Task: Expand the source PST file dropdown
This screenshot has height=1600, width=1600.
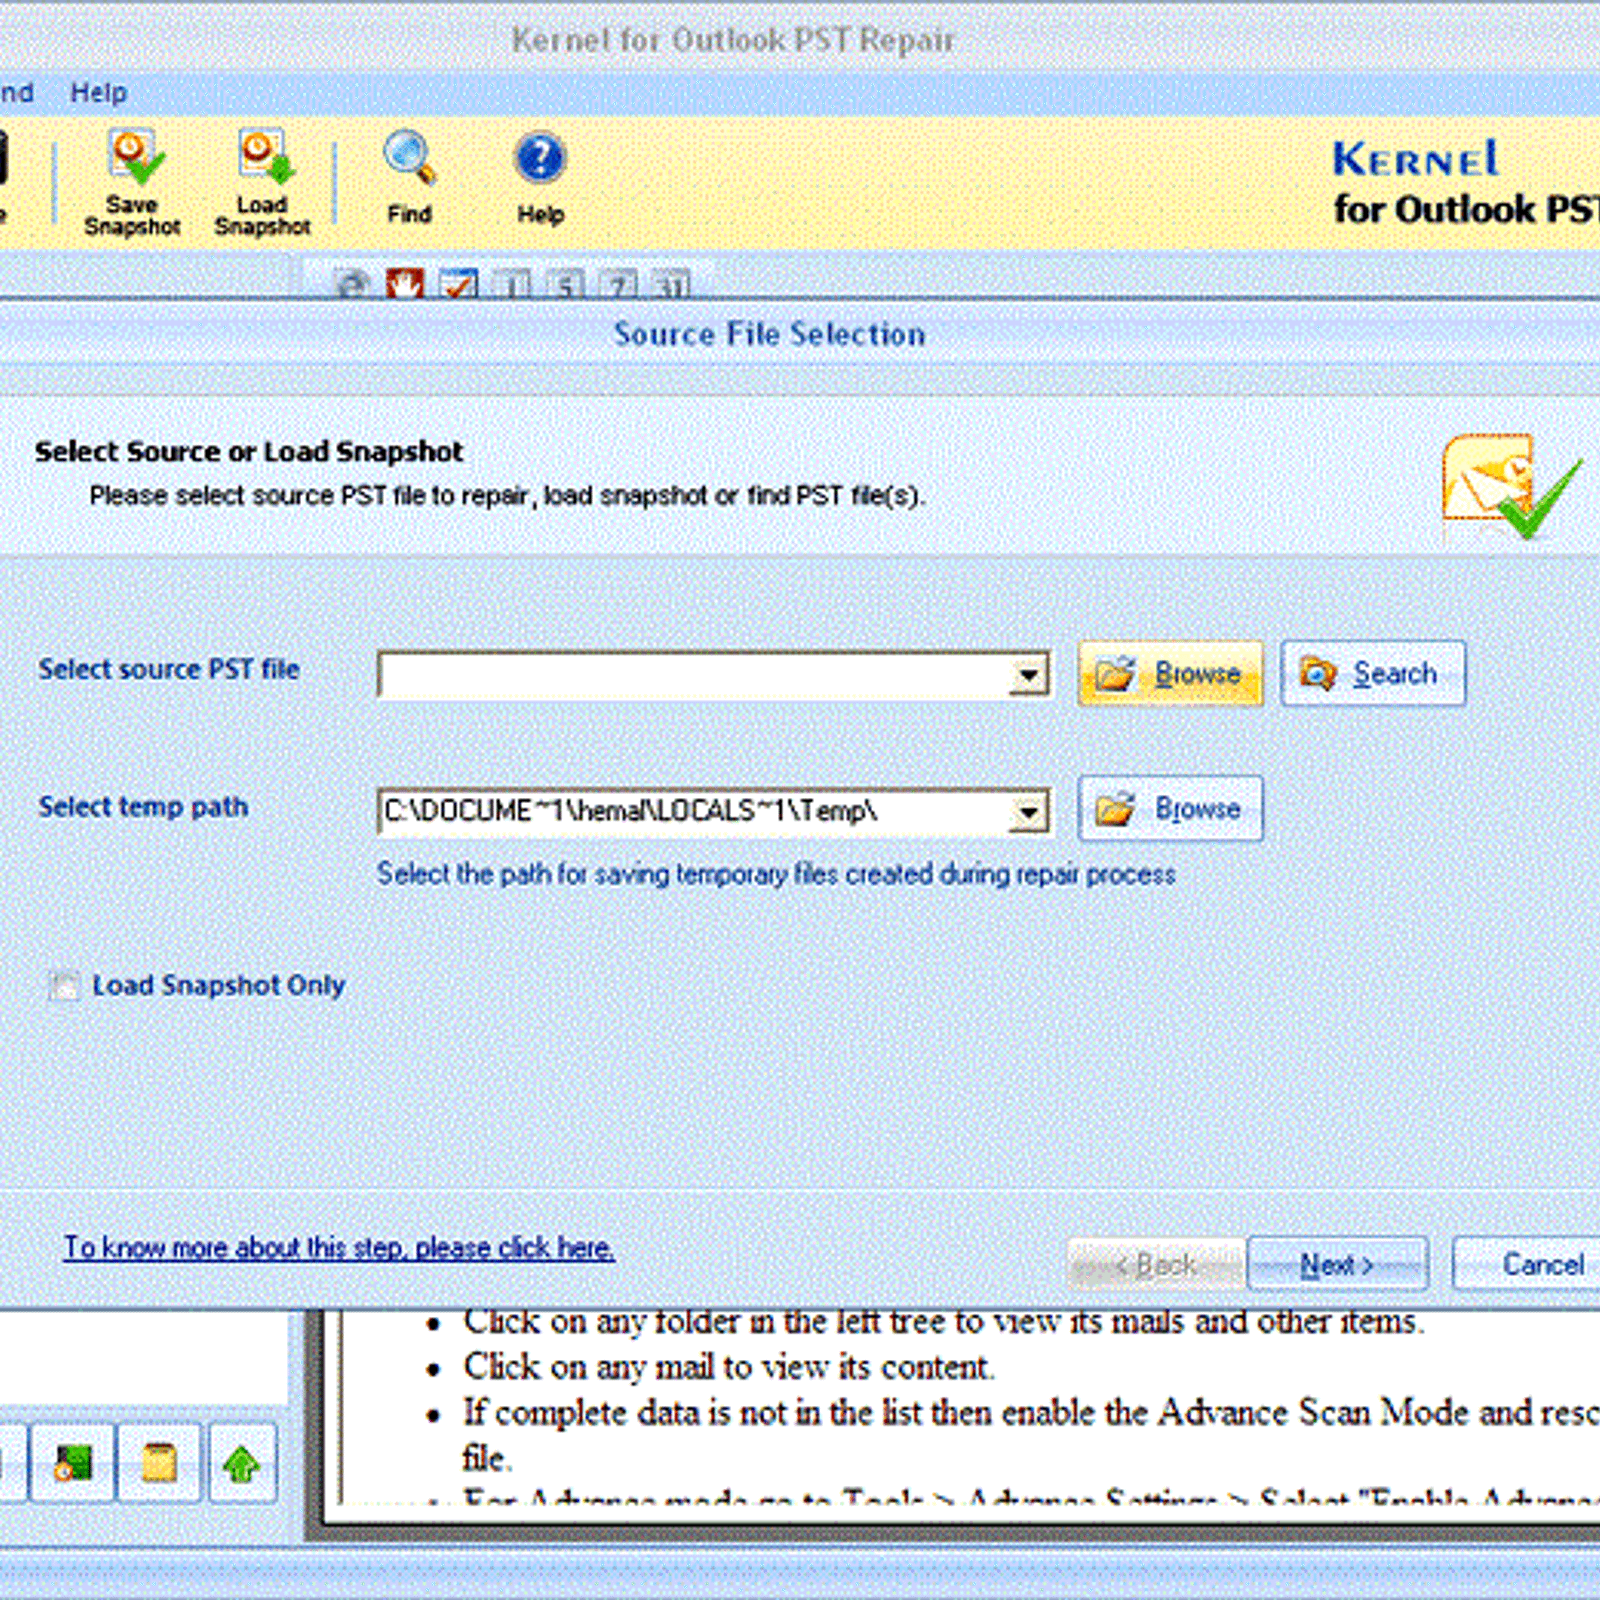Action: point(1029,675)
